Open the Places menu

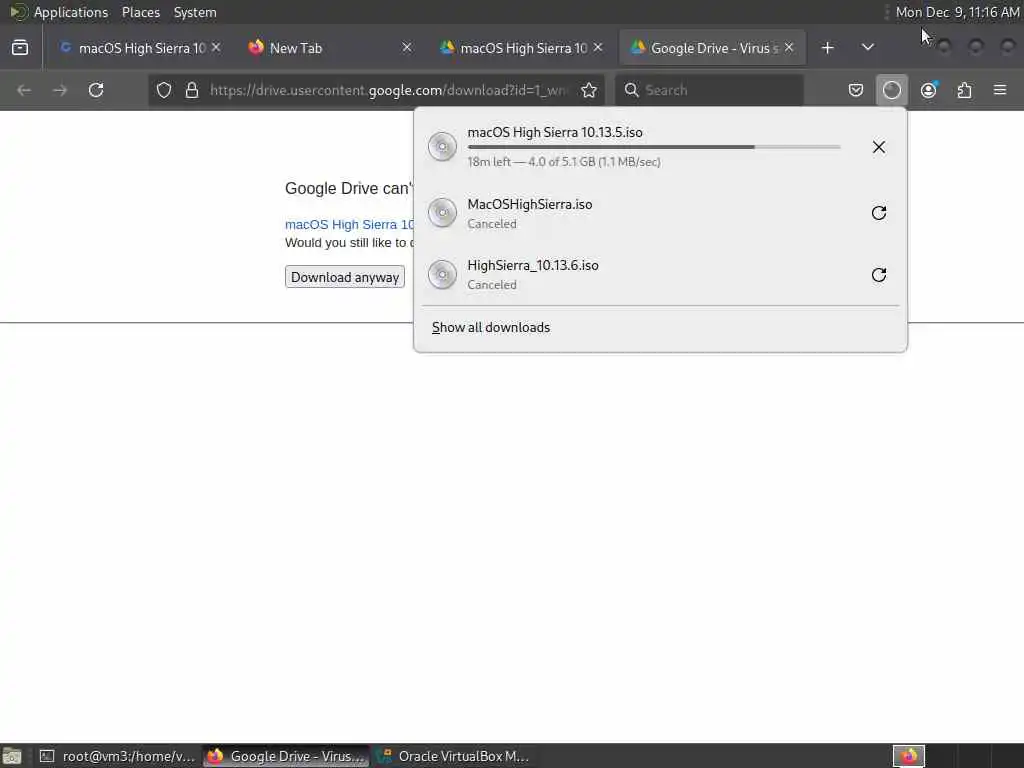[x=141, y=12]
